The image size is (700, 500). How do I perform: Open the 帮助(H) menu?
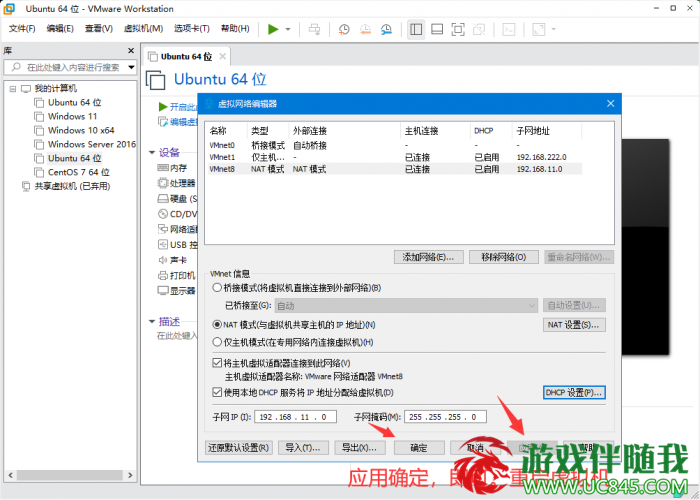(x=235, y=29)
